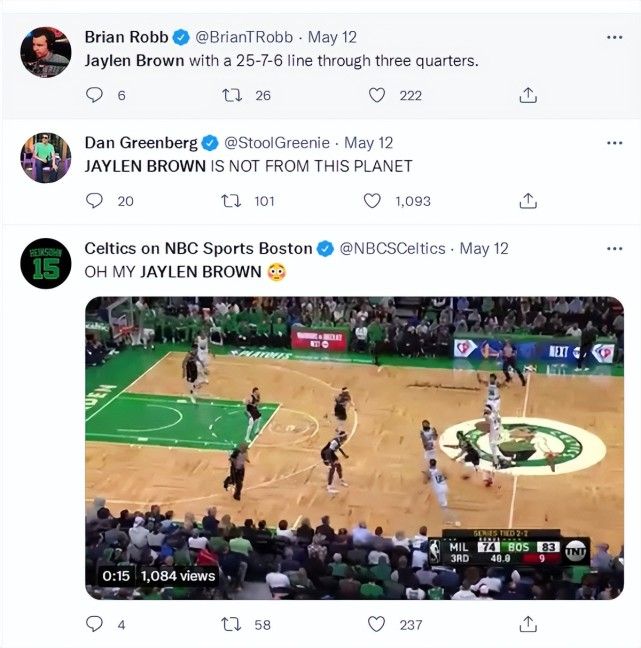Share the Celtics on NBC Sports tweet
The width and height of the screenshot is (641, 648).
[528, 624]
